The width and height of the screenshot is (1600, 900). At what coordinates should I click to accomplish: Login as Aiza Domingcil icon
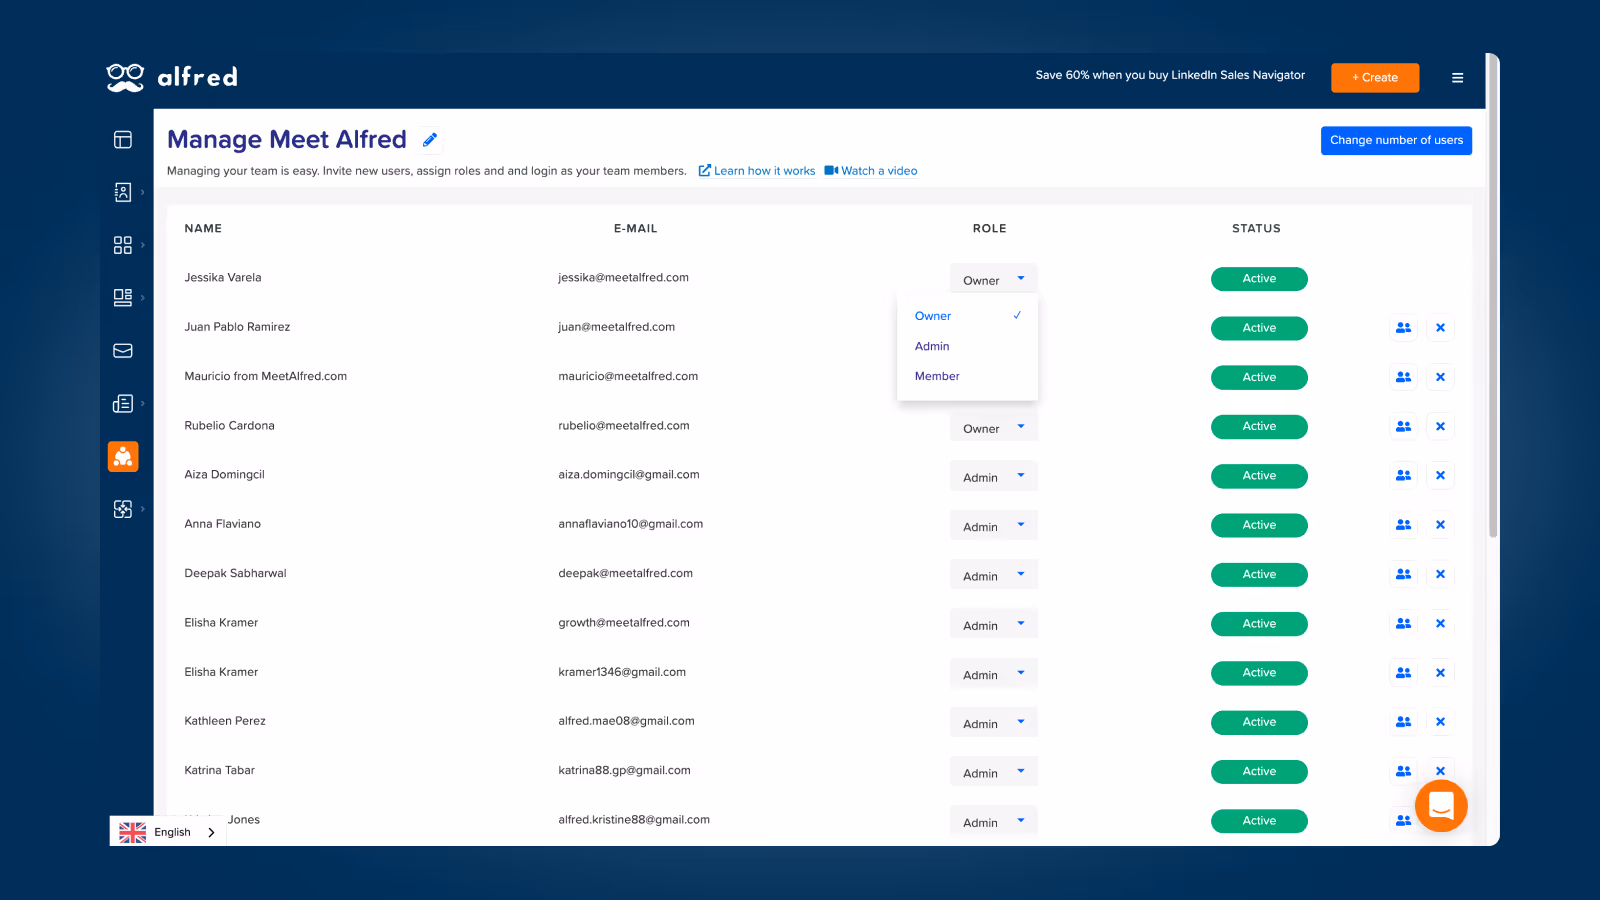[x=1404, y=476]
